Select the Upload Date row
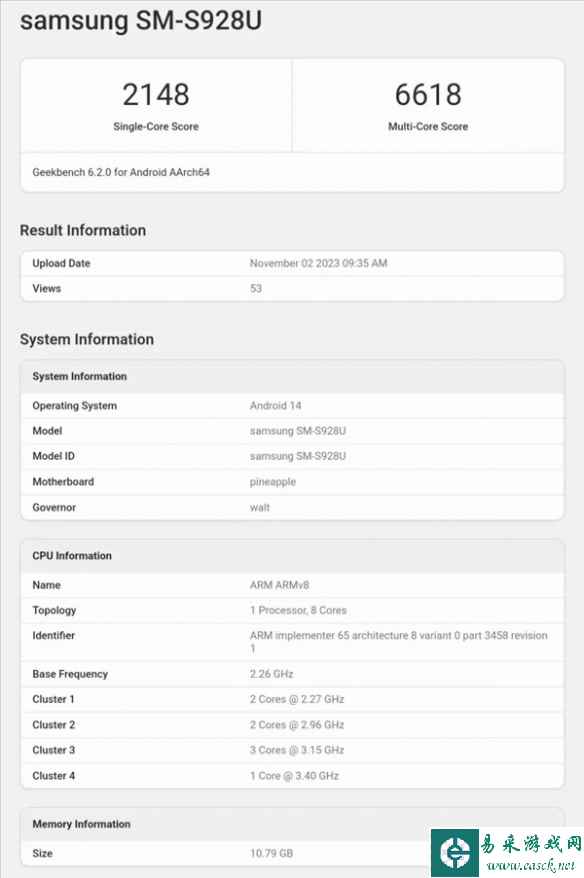The image size is (584, 878). tap(290, 263)
